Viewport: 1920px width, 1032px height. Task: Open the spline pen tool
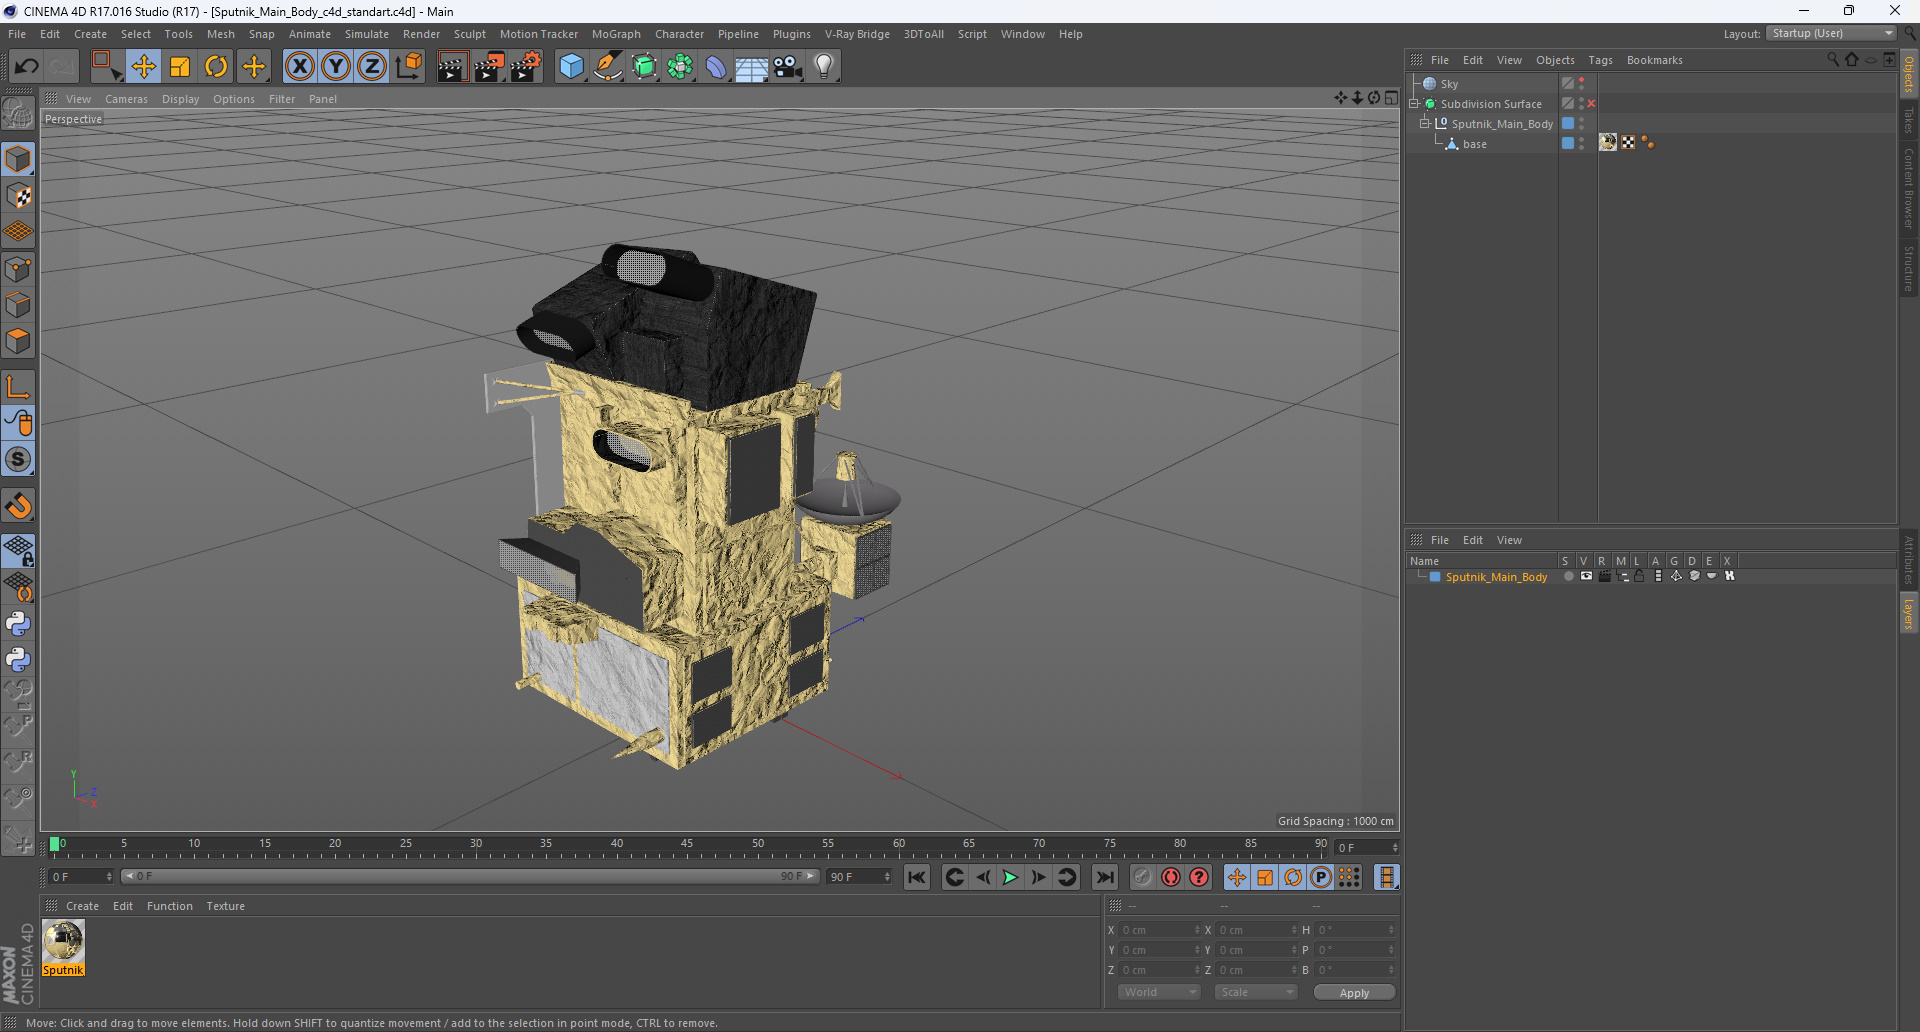click(608, 67)
